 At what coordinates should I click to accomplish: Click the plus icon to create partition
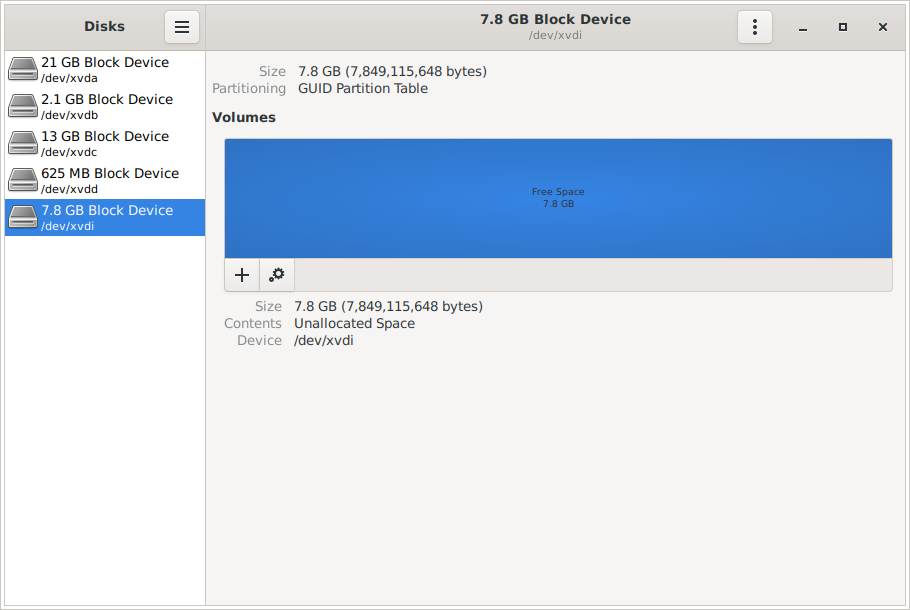tap(242, 275)
